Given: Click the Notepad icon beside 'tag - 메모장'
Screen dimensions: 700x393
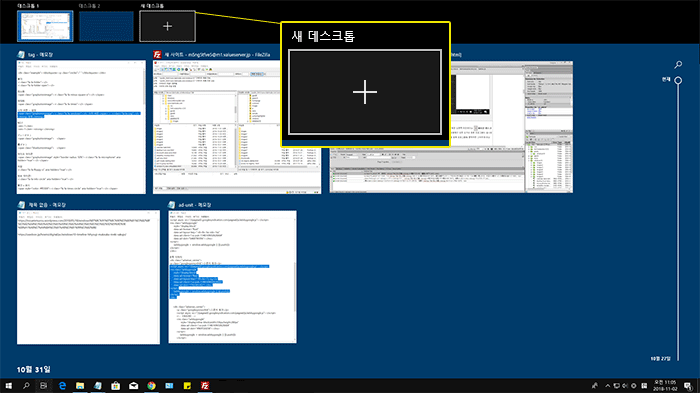Looking at the screenshot, I should pos(21,54).
